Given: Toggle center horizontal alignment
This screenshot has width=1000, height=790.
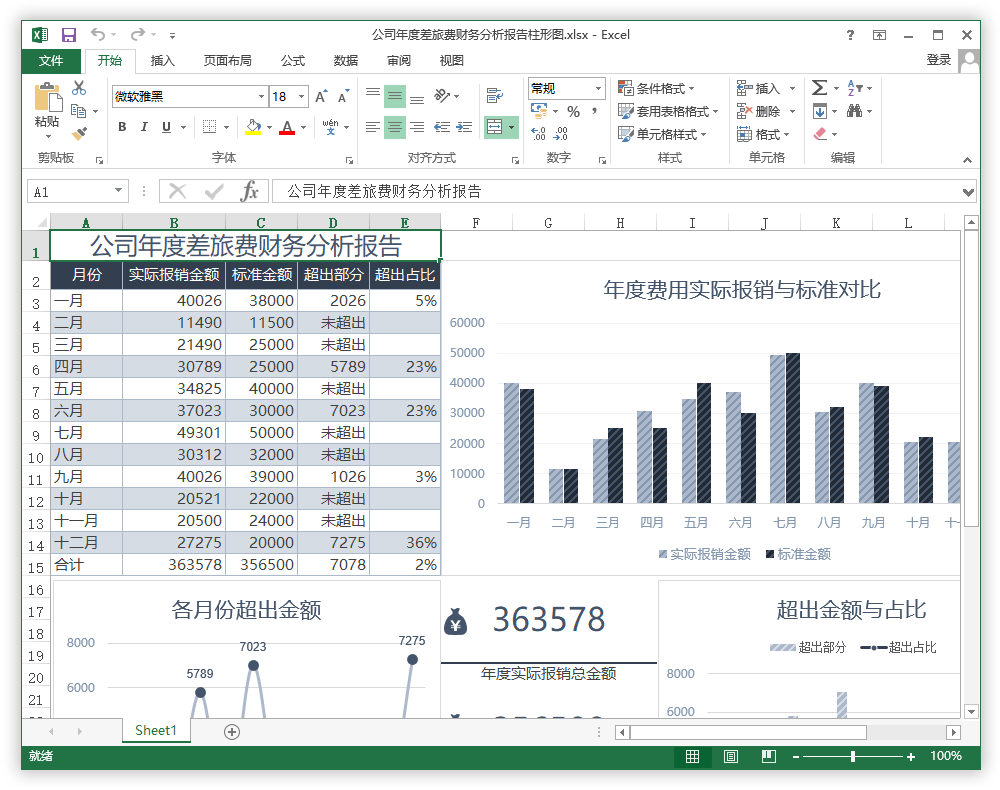Looking at the screenshot, I should tap(395, 127).
